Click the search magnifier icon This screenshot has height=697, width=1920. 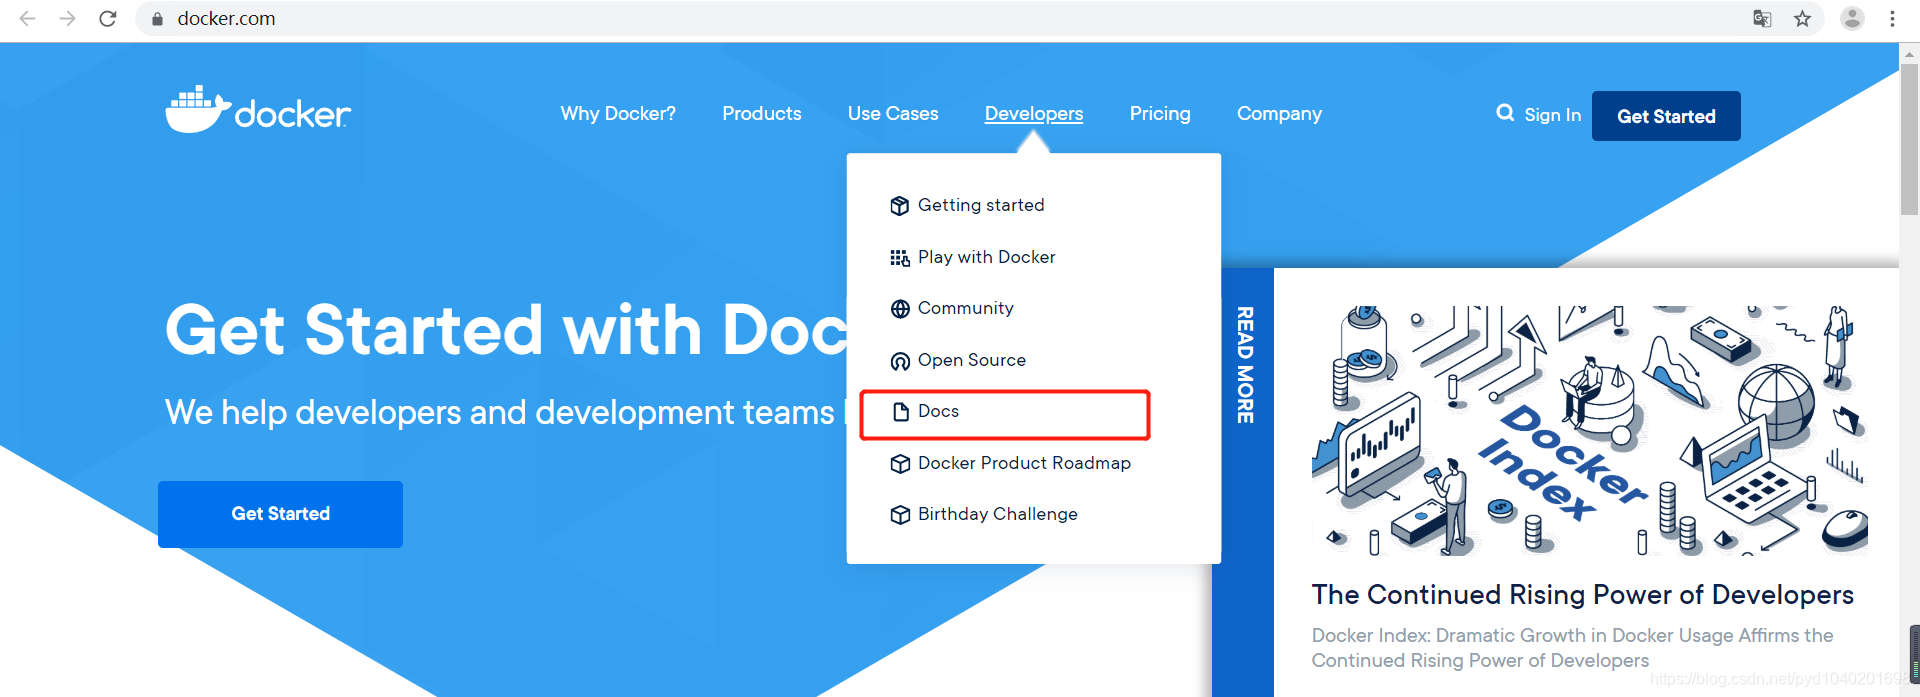[1505, 113]
